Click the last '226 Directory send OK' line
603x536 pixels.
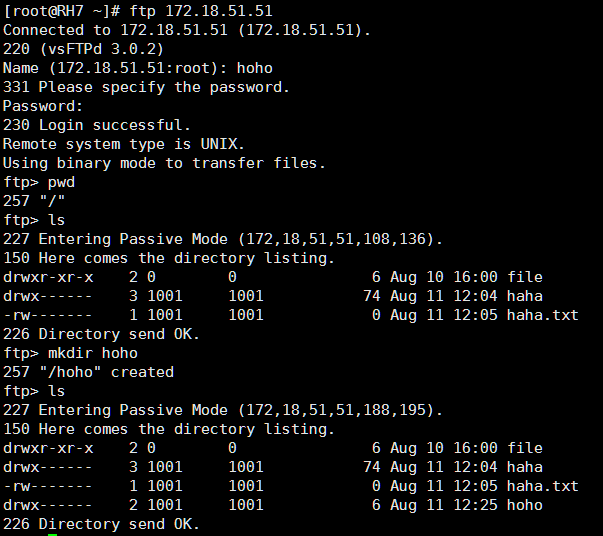coord(101,524)
